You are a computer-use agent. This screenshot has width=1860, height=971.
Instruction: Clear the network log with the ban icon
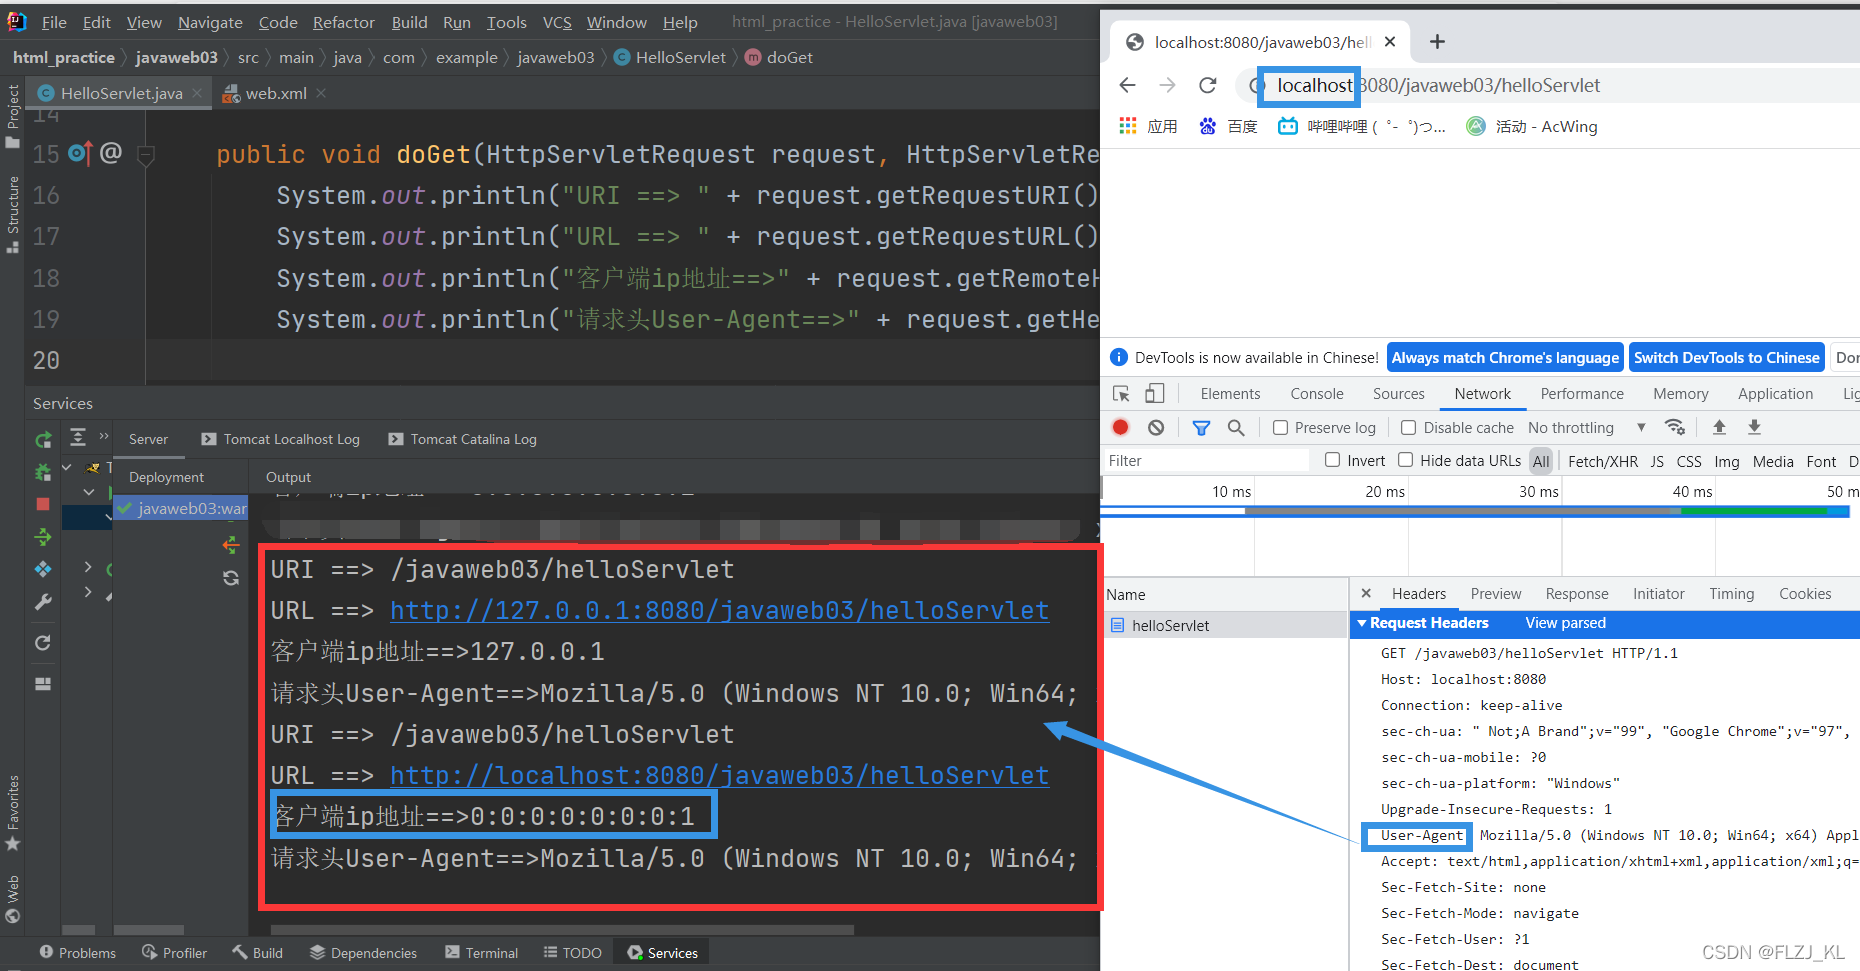(x=1156, y=427)
